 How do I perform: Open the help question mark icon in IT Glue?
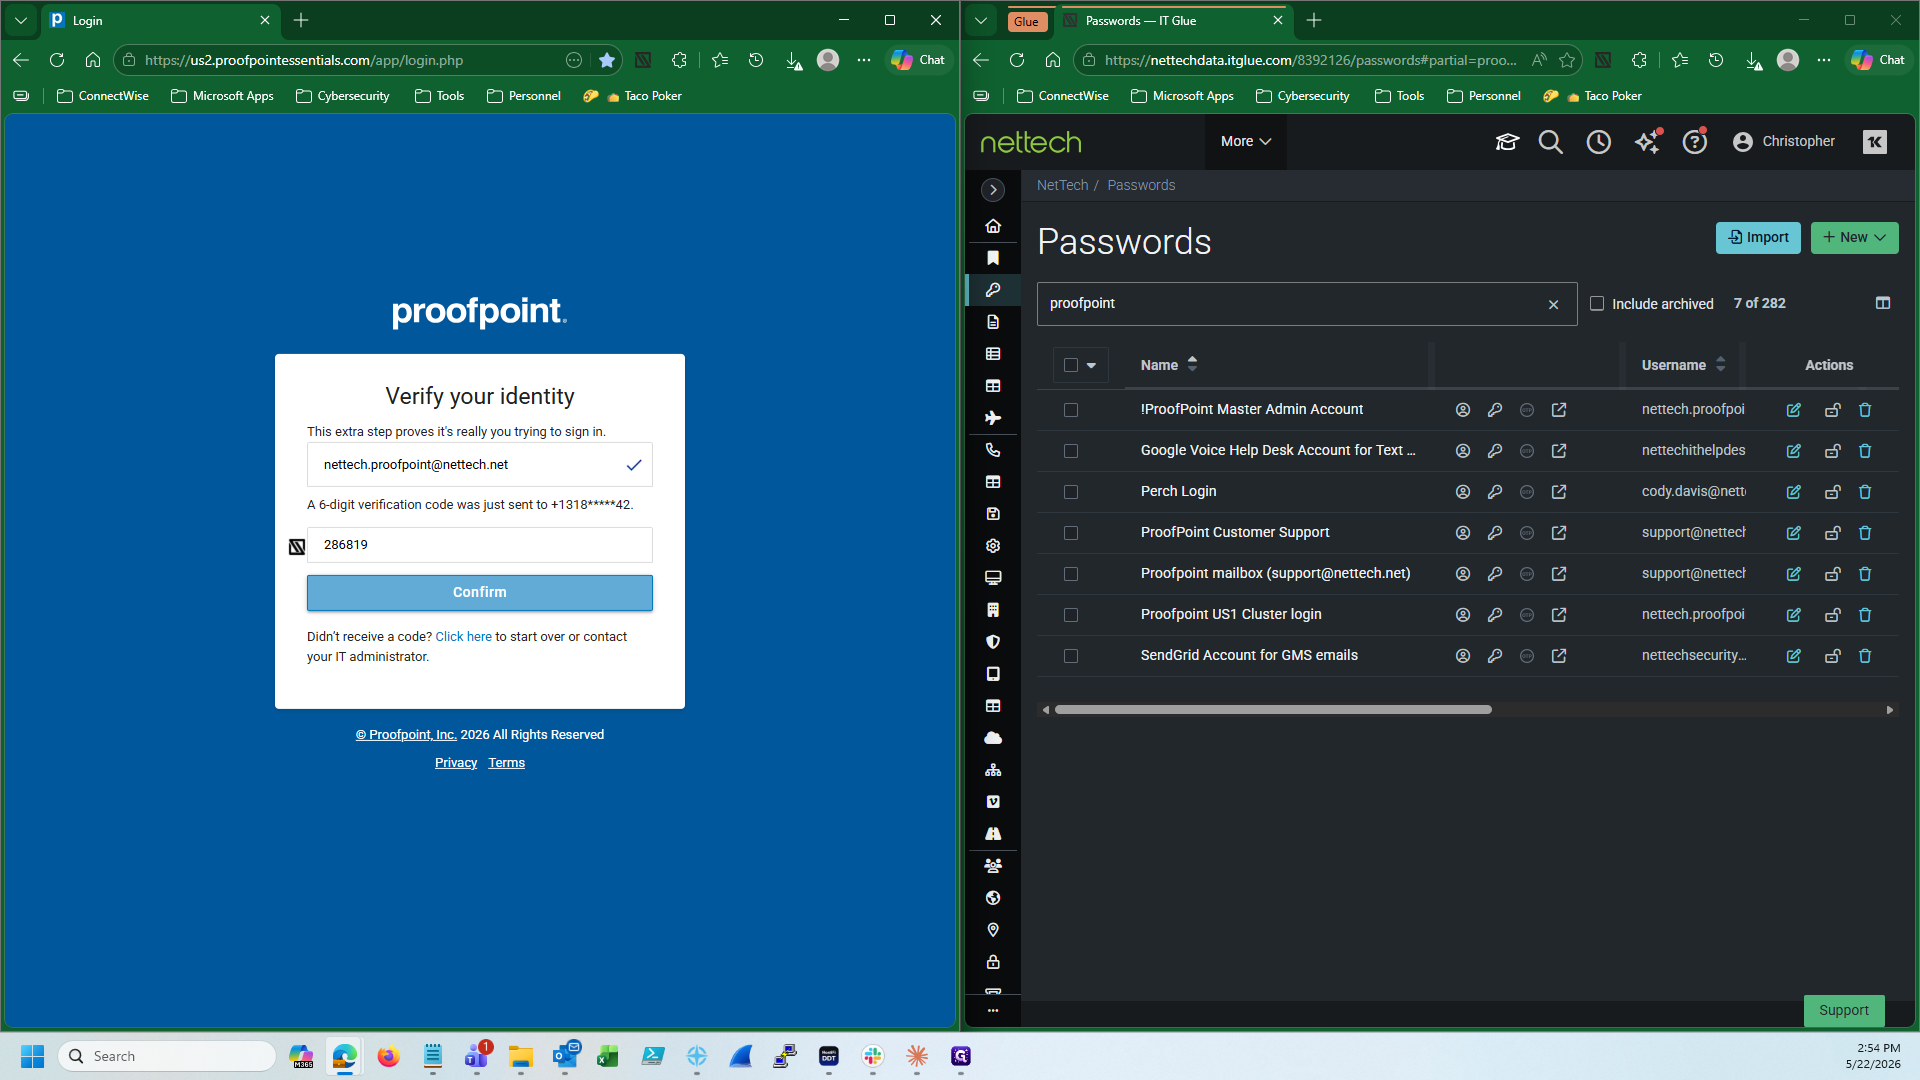point(1695,142)
